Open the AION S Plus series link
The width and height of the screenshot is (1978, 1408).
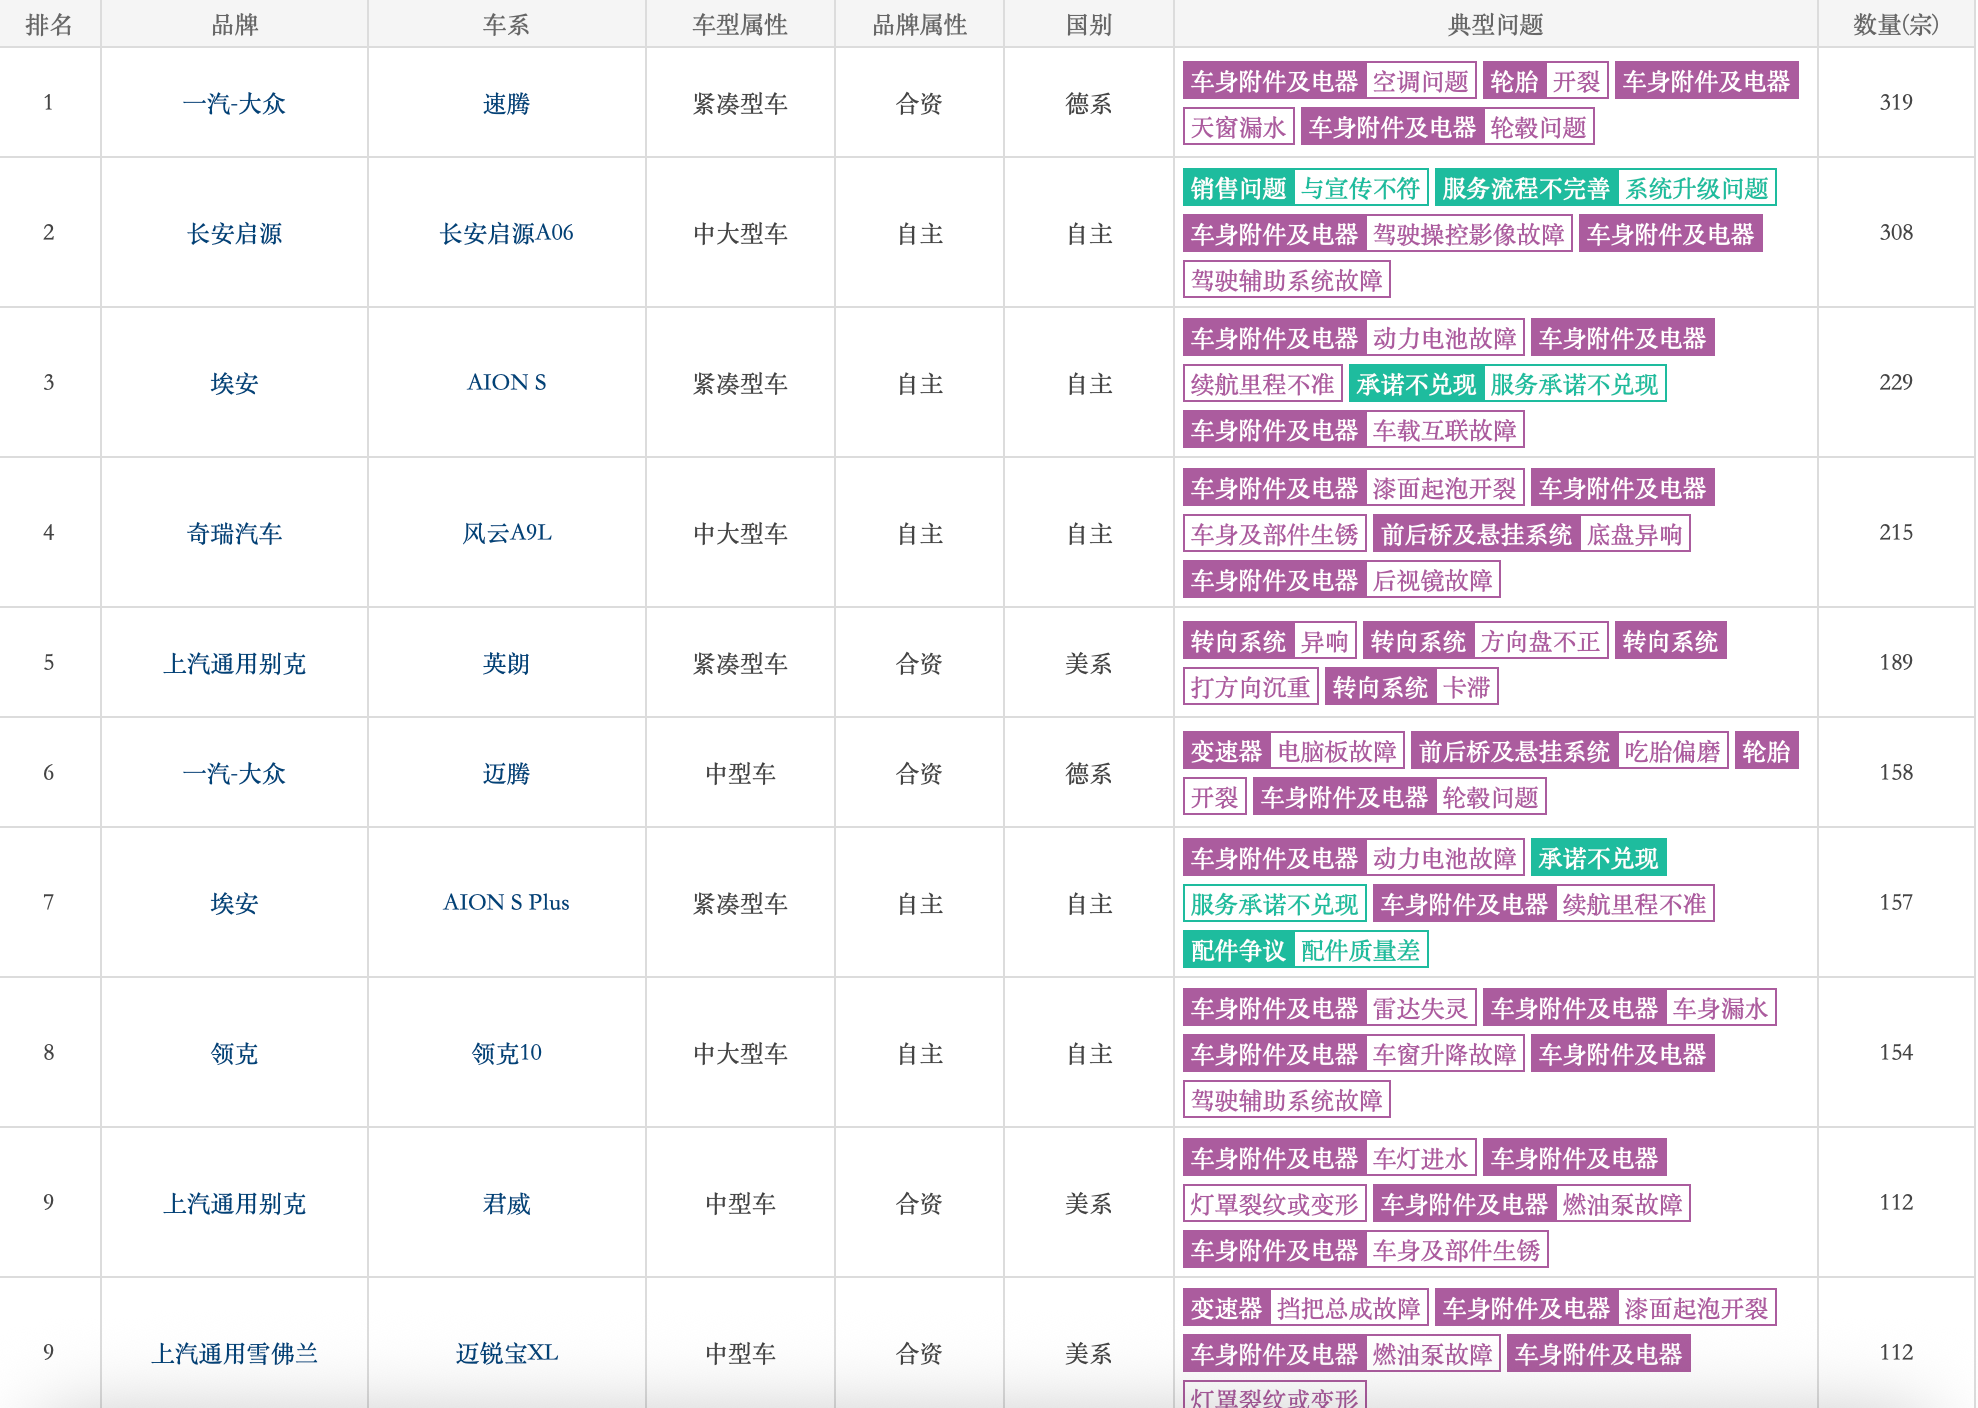click(x=506, y=902)
